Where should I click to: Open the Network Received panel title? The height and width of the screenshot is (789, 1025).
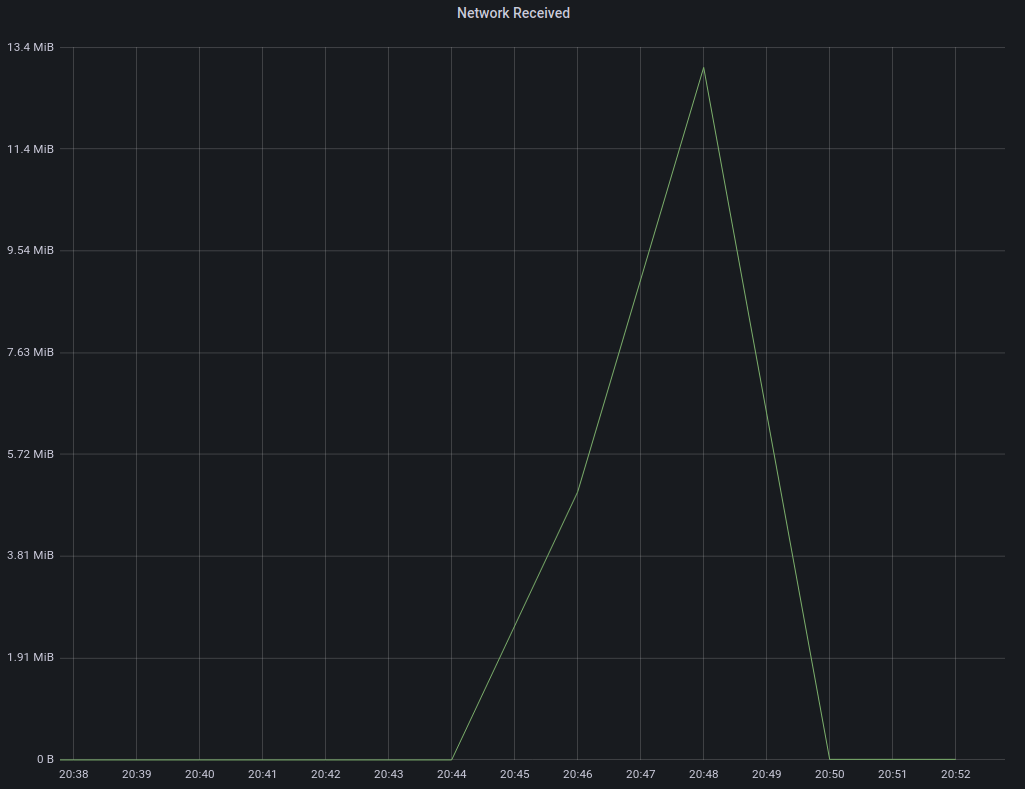(x=513, y=13)
